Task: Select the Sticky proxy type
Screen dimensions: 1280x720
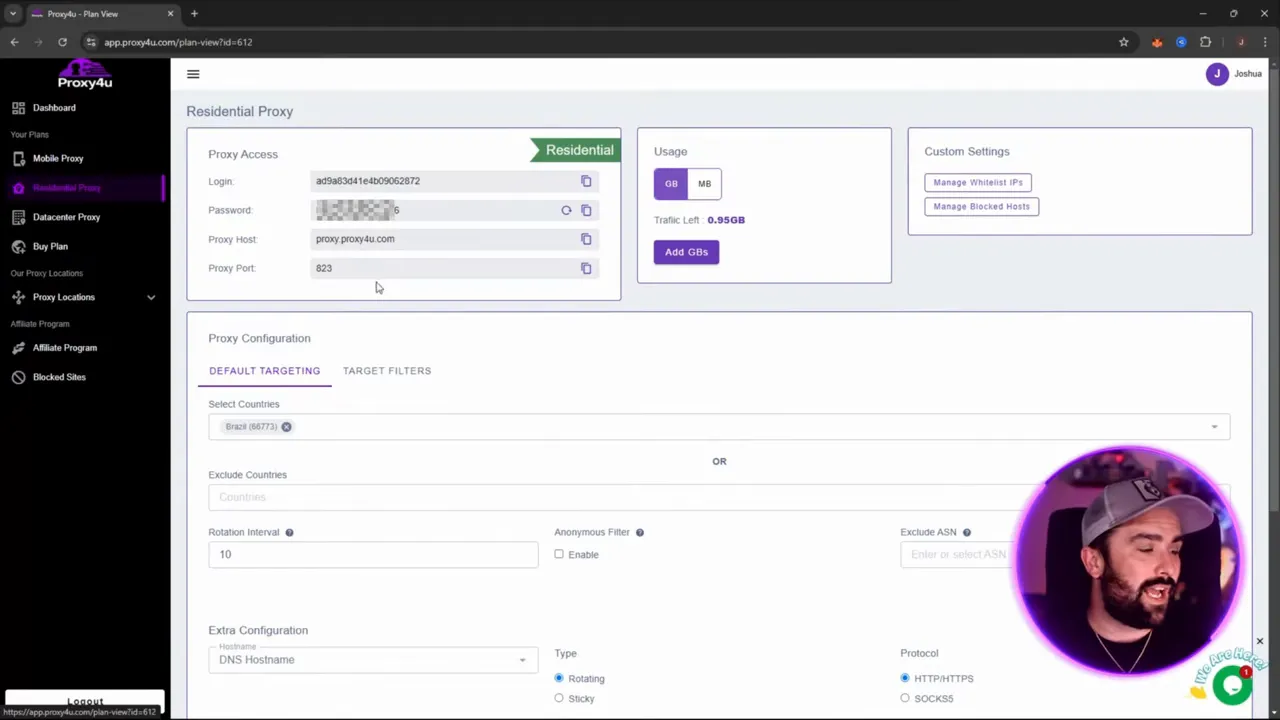Action: click(x=559, y=698)
